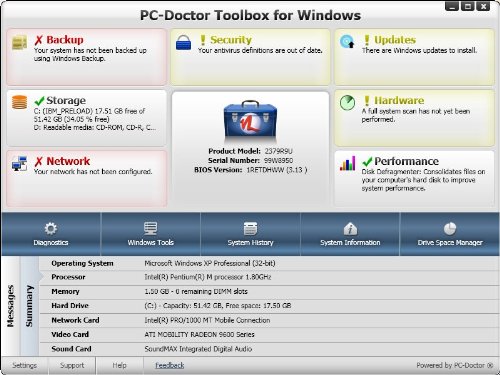This screenshot has height=375, width=500.
Task: Click the System History calendar icon
Action: coord(250,229)
